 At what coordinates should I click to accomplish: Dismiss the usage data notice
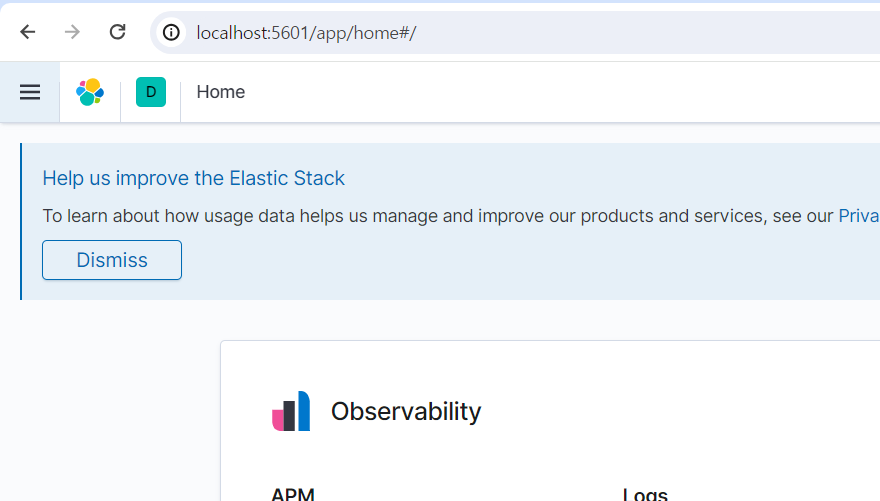pyautogui.click(x=112, y=260)
